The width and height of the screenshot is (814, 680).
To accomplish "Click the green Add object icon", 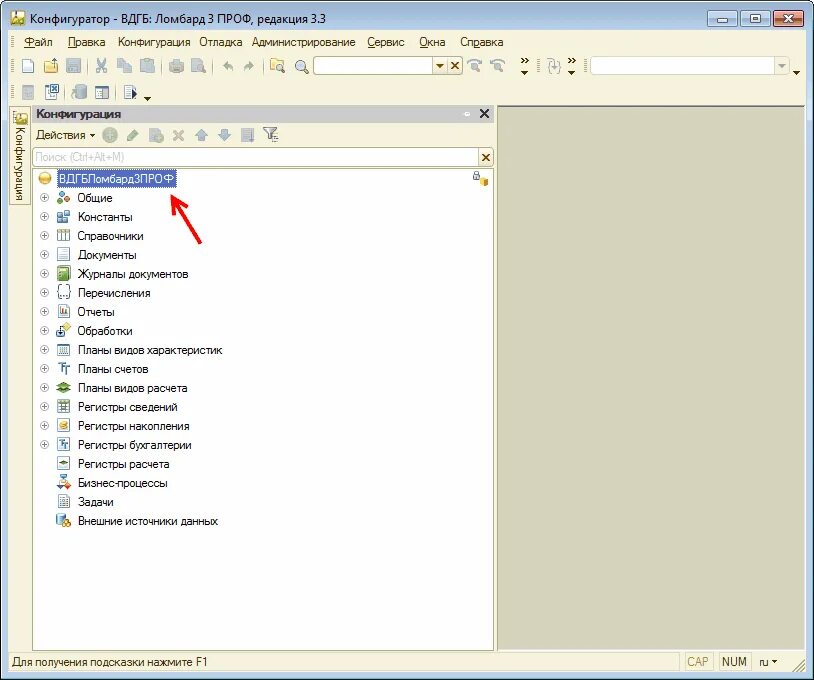I will coord(110,135).
